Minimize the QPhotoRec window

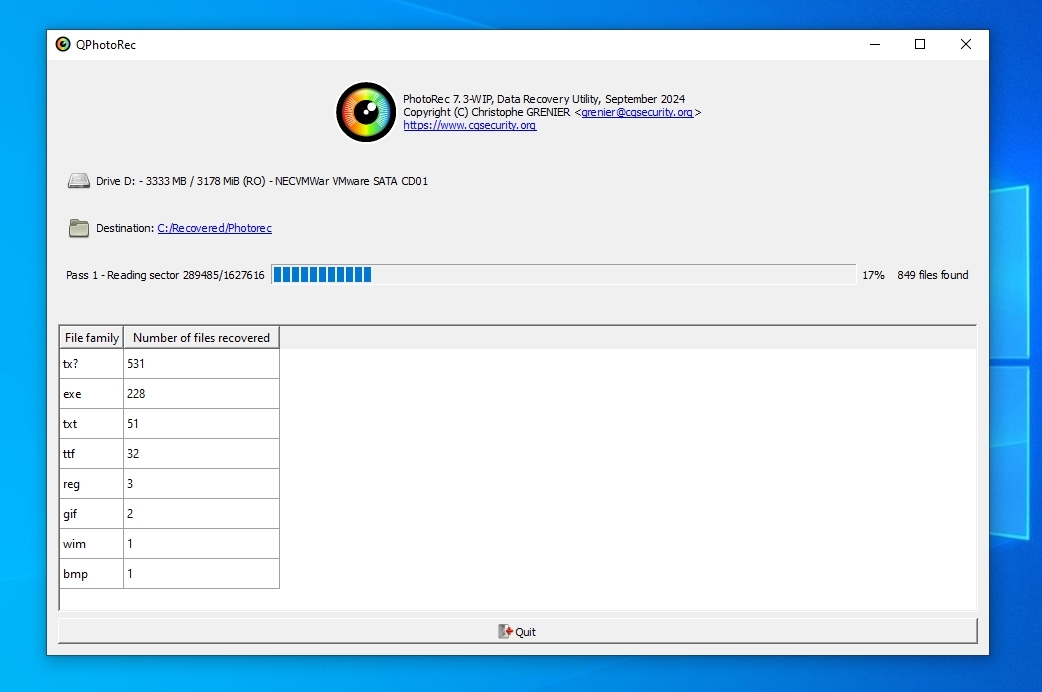click(875, 45)
